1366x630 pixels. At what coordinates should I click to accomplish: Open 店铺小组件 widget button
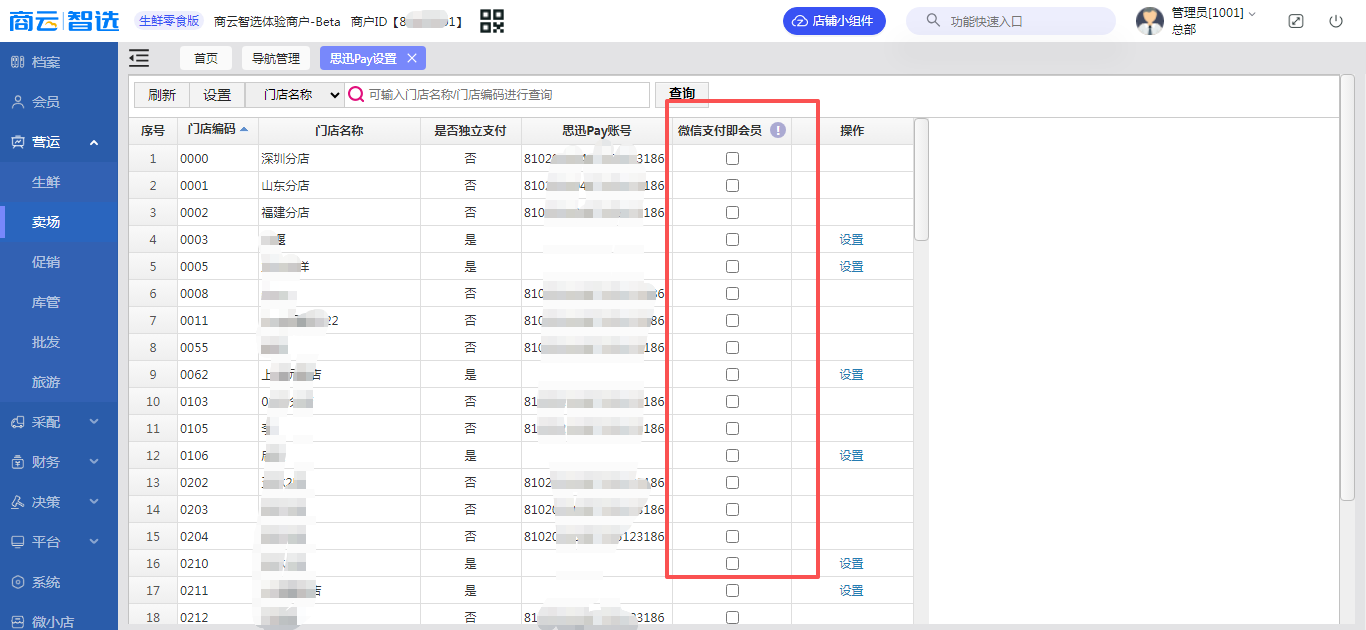tap(834, 21)
